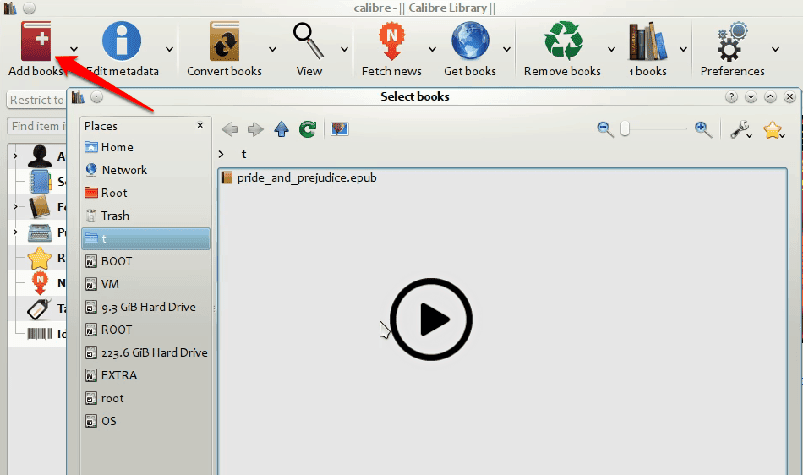Viewport: 804px width, 475px height.
Task: Open the Add books dropdown arrow
Action: [74, 49]
